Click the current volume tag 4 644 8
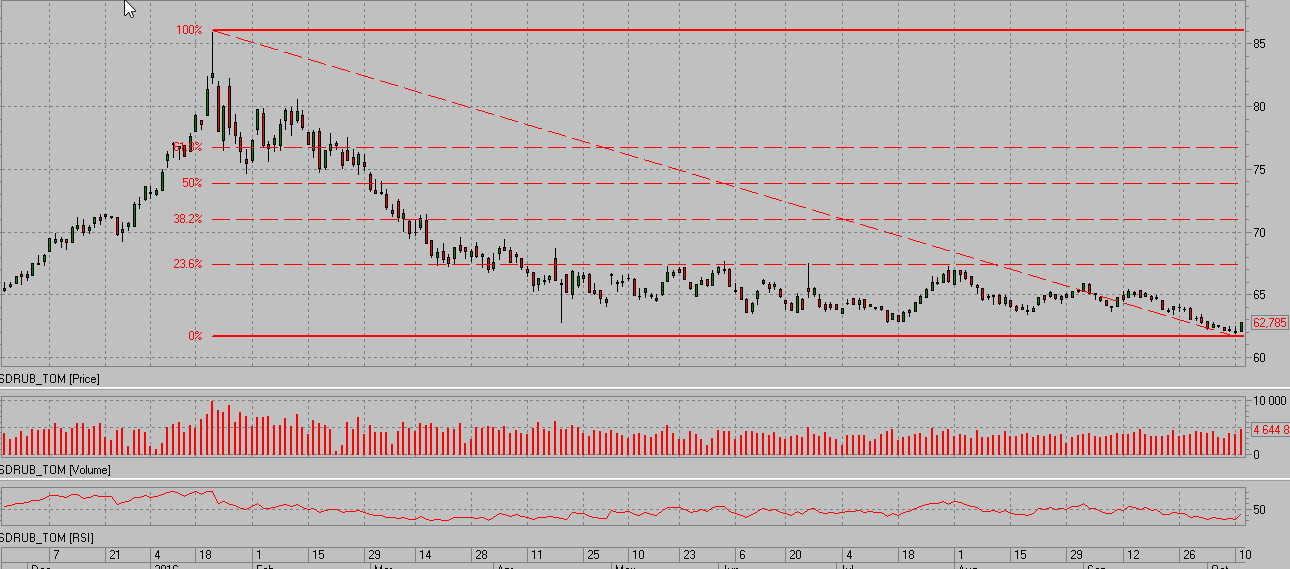The width and height of the screenshot is (1290, 569). point(1270,430)
